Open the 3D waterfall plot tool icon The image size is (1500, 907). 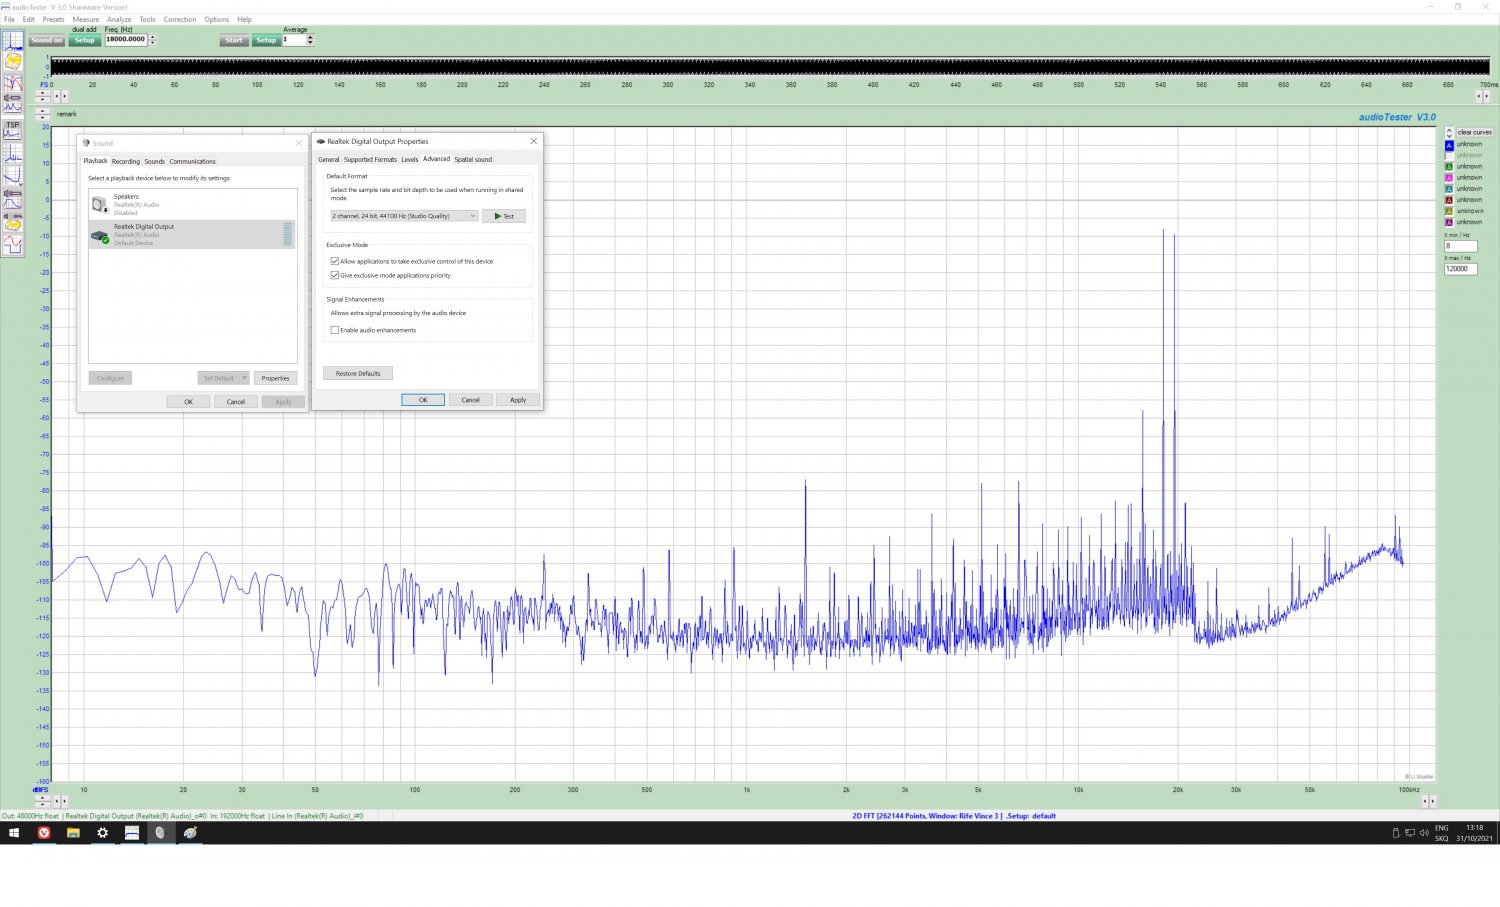click(13, 62)
